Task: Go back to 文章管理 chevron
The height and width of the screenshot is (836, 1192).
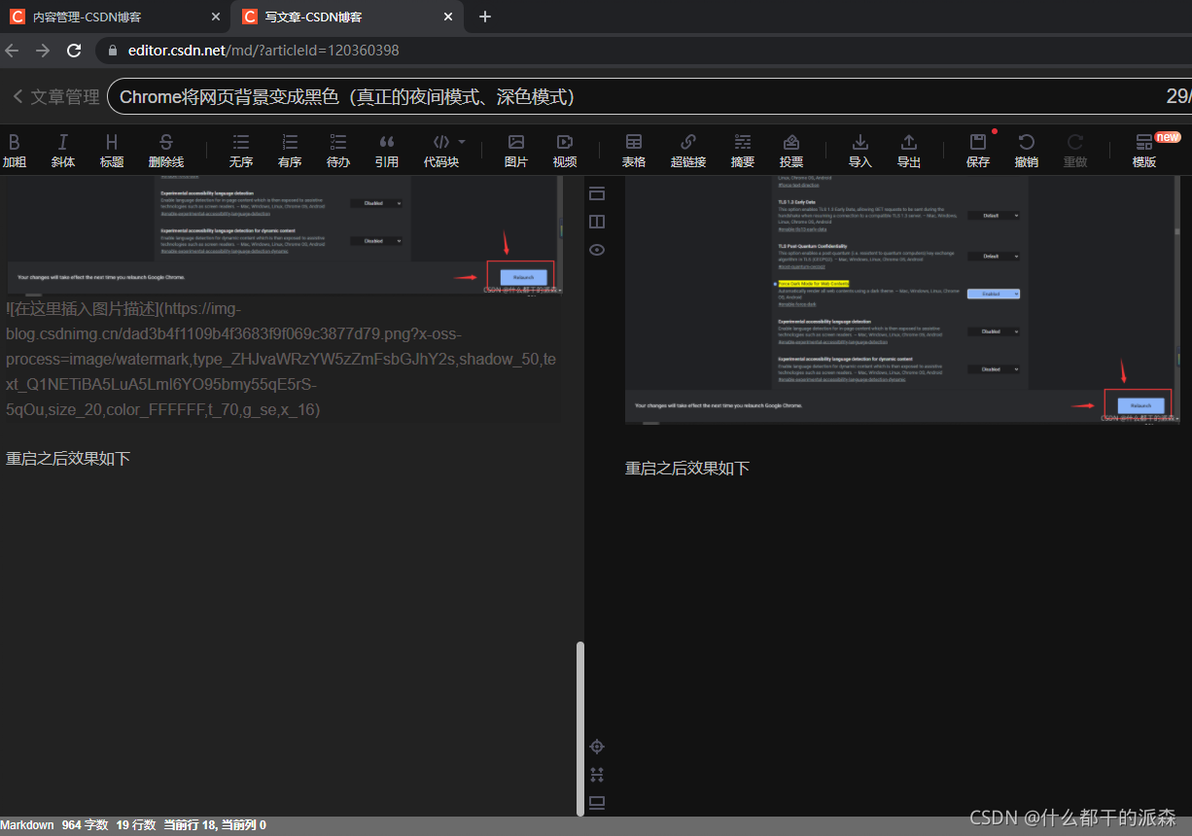Action: (18, 97)
